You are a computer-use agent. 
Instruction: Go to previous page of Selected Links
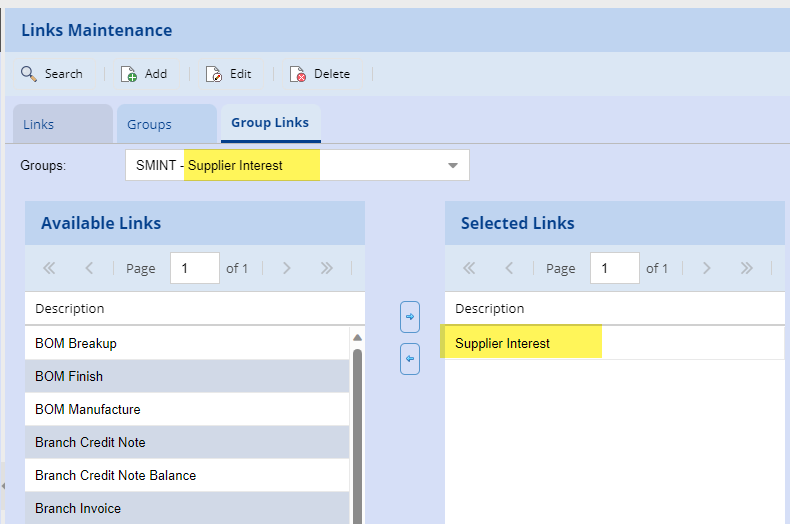pyautogui.click(x=509, y=268)
